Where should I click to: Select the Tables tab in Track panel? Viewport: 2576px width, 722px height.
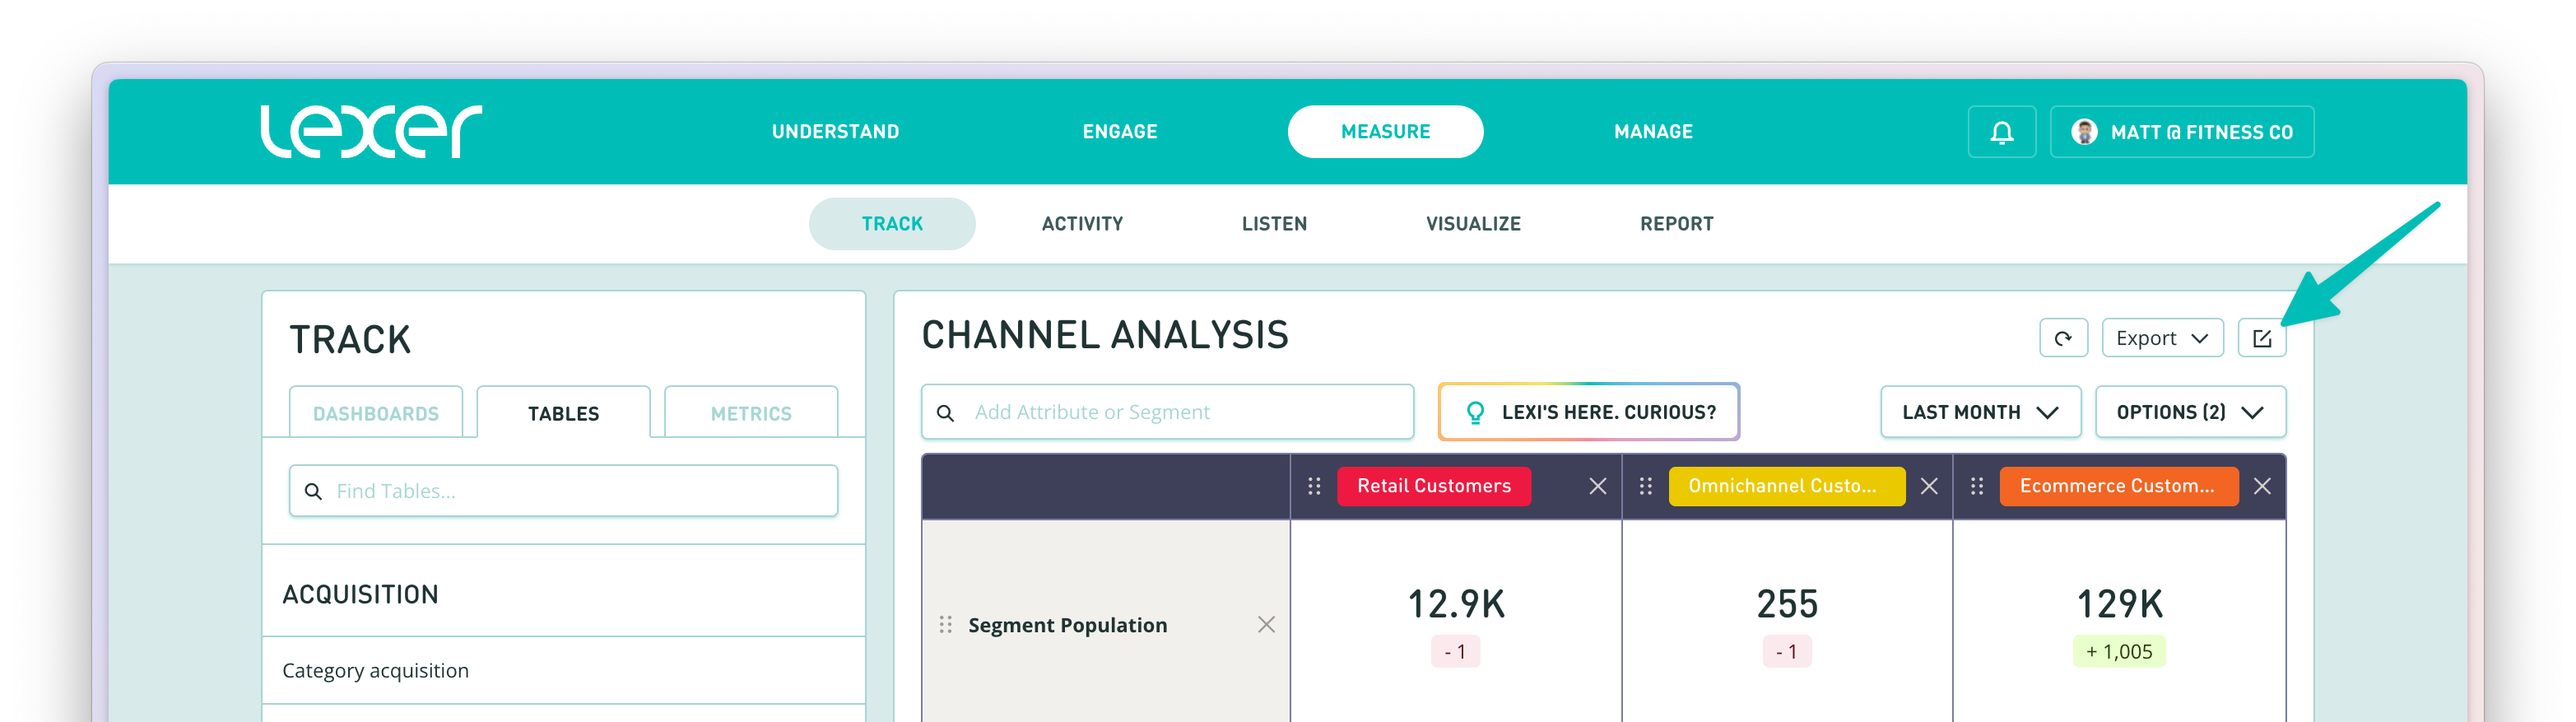pyautogui.click(x=564, y=413)
